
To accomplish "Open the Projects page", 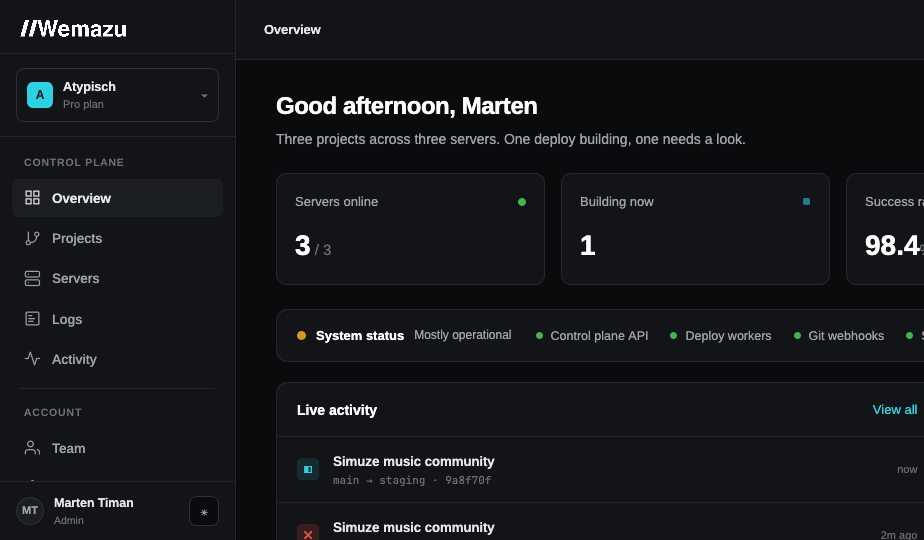I will (x=117, y=238).
